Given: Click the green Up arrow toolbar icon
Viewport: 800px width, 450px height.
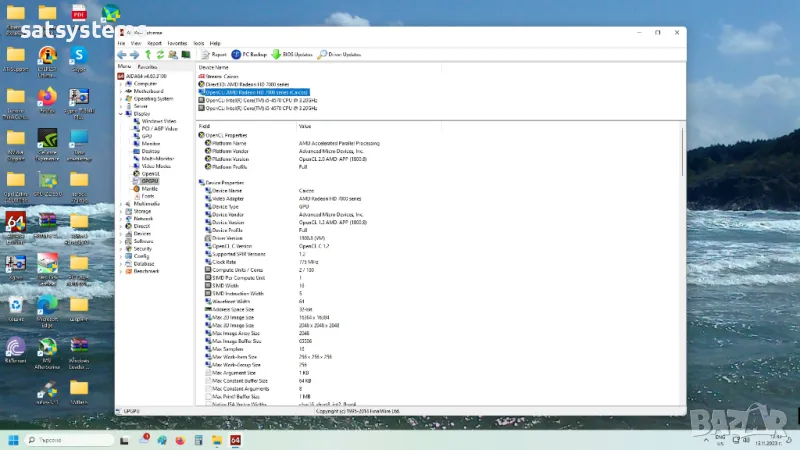Looking at the screenshot, I should coord(147,55).
